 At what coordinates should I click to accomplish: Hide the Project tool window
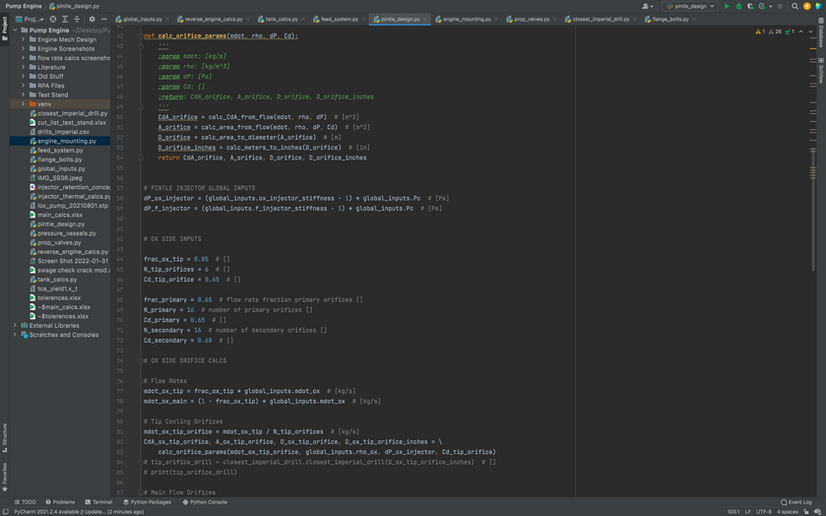tap(105, 19)
